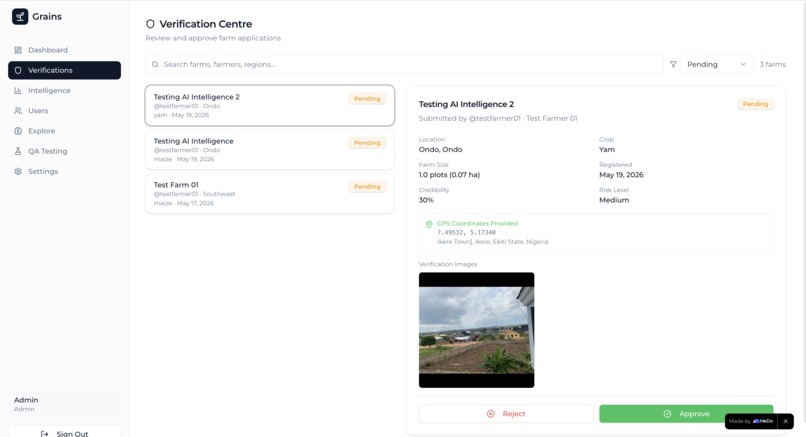
Task: Click the shield icon beside Verification Centre
Action: (150, 24)
